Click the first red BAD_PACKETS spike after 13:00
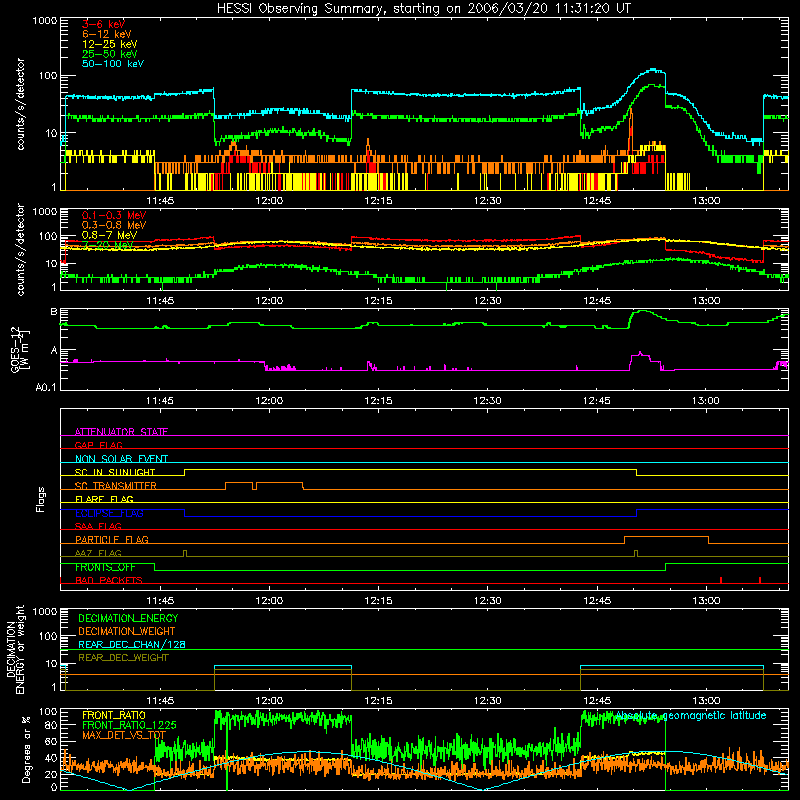This screenshot has height=800, width=800. coord(720,580)
